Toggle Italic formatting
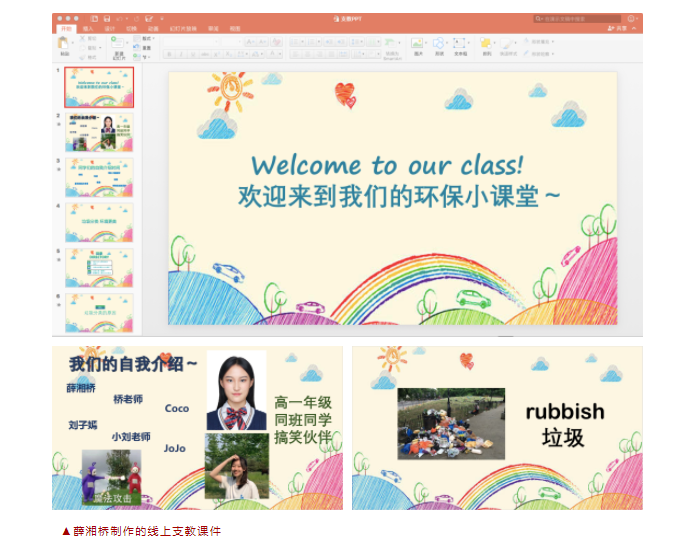This screenshot has height=549, width=676. coord(181,54)
